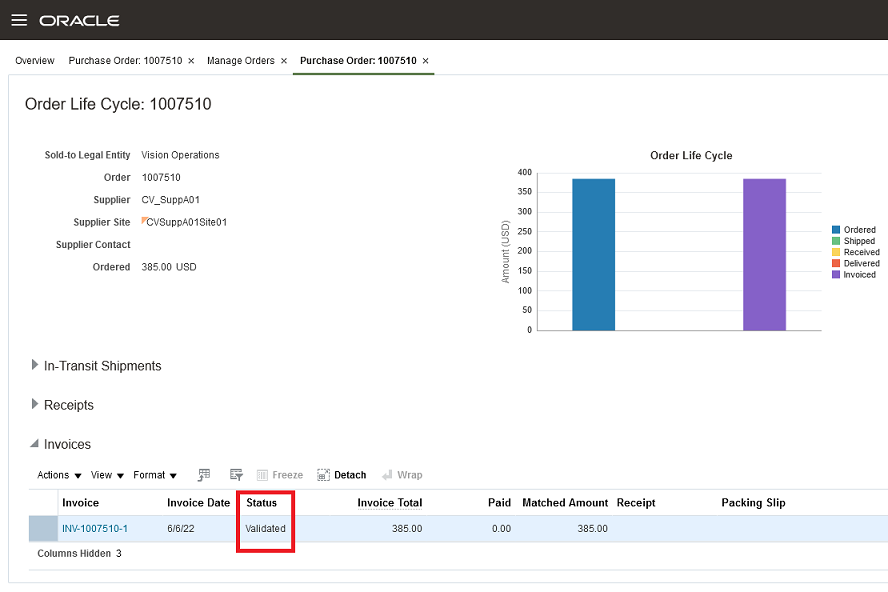
Task: Click the Vision Operations legal entity value
Action: pyautogui.click(x=180, y=155)
